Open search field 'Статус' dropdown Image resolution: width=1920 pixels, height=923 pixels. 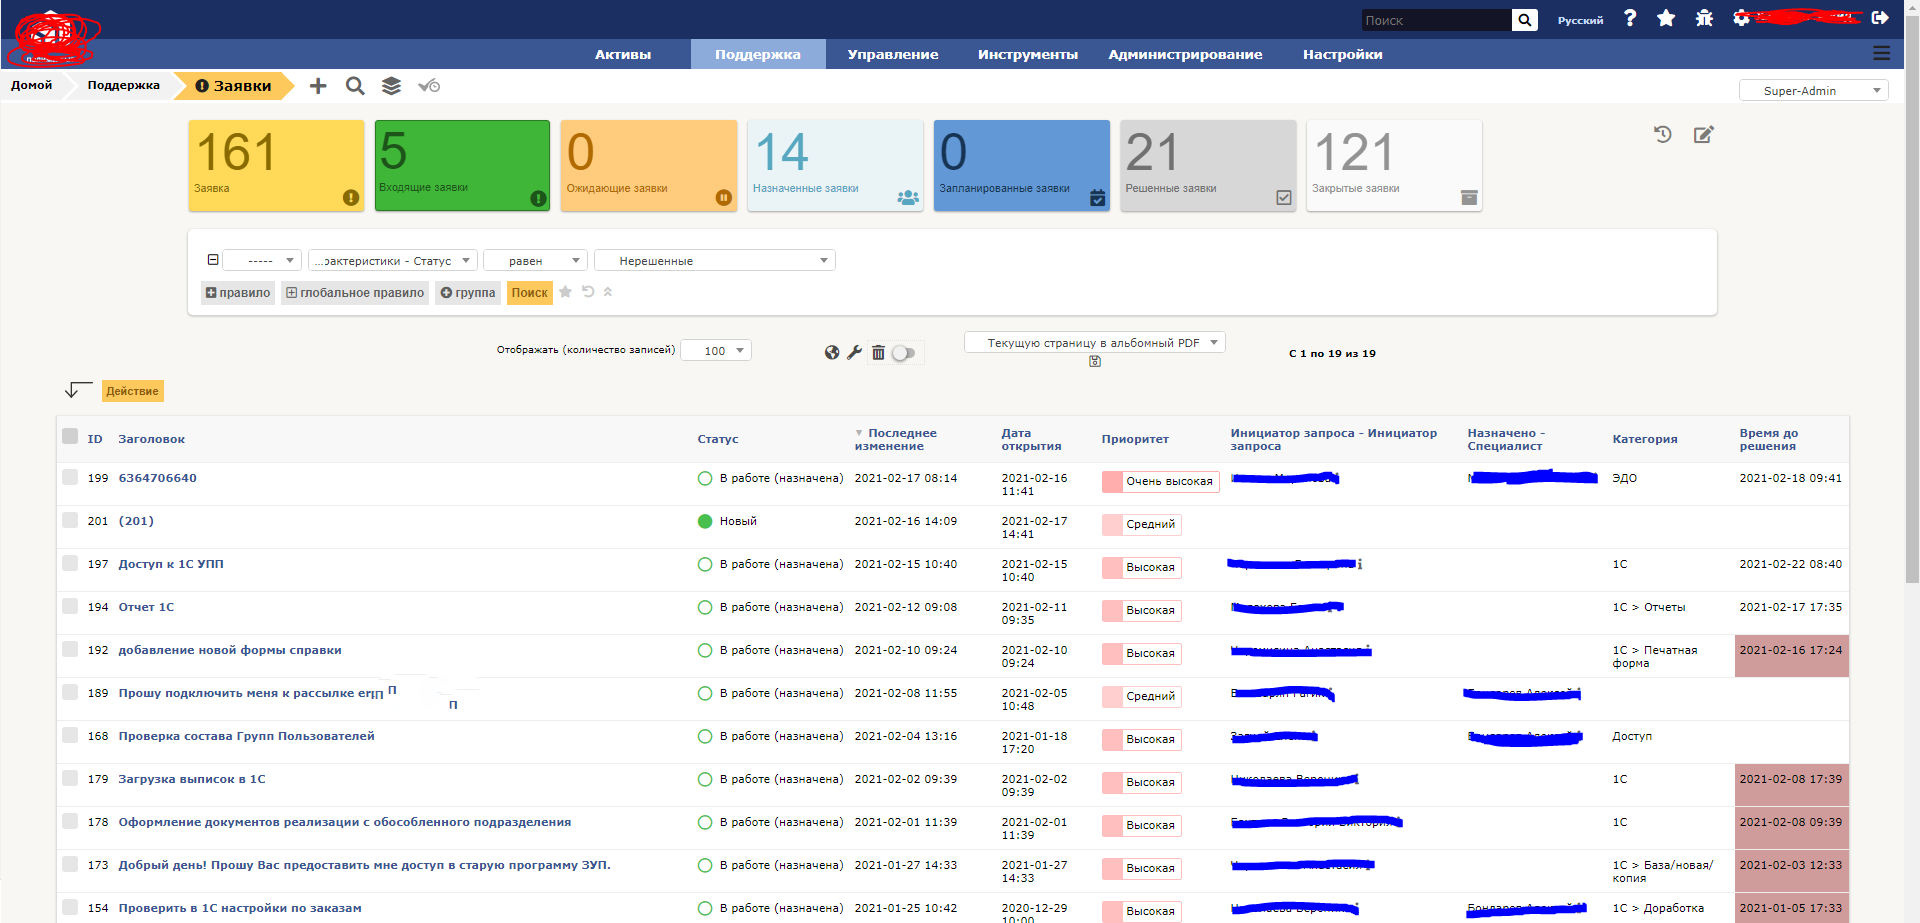coord(392,260)
